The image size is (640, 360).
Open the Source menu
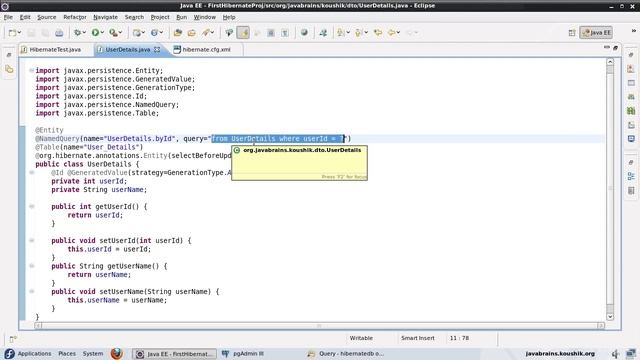(x=47, y=17)
